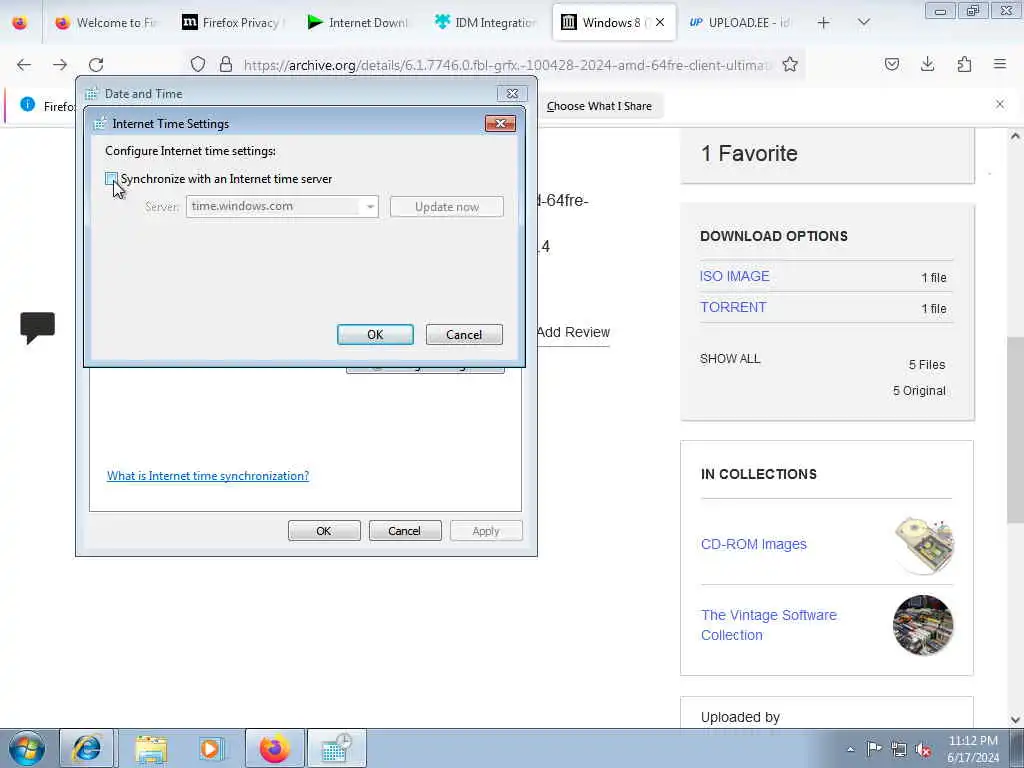
Task: Open a new tab
Action: [x=824, y=23]
